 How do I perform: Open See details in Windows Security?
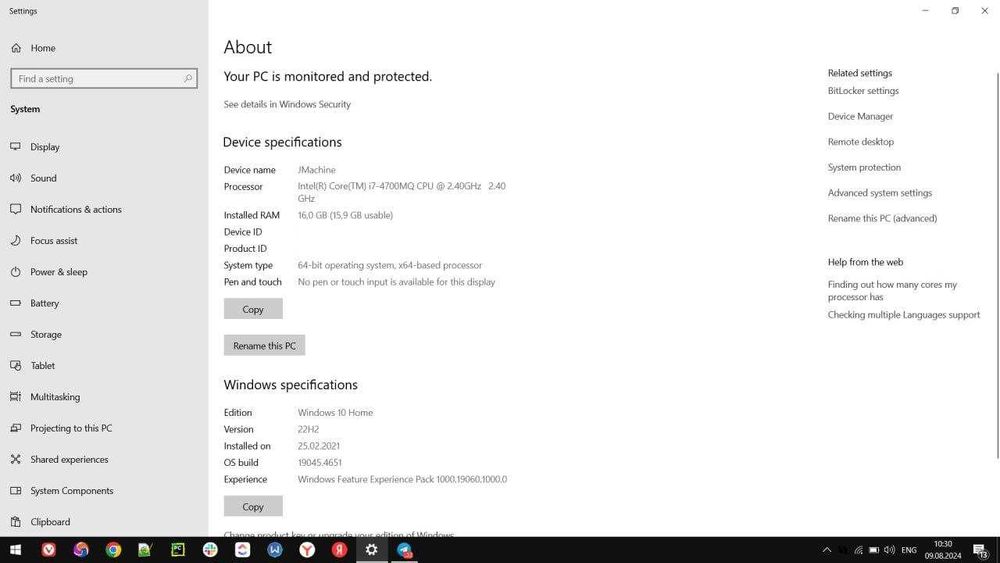click(x=287, y=104)
